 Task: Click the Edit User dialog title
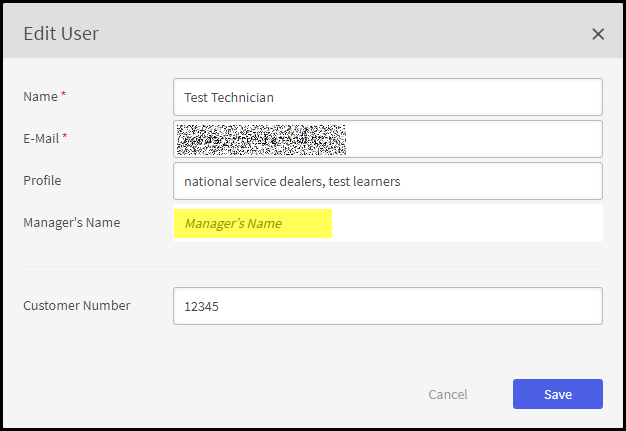click(x=61, y=34)
